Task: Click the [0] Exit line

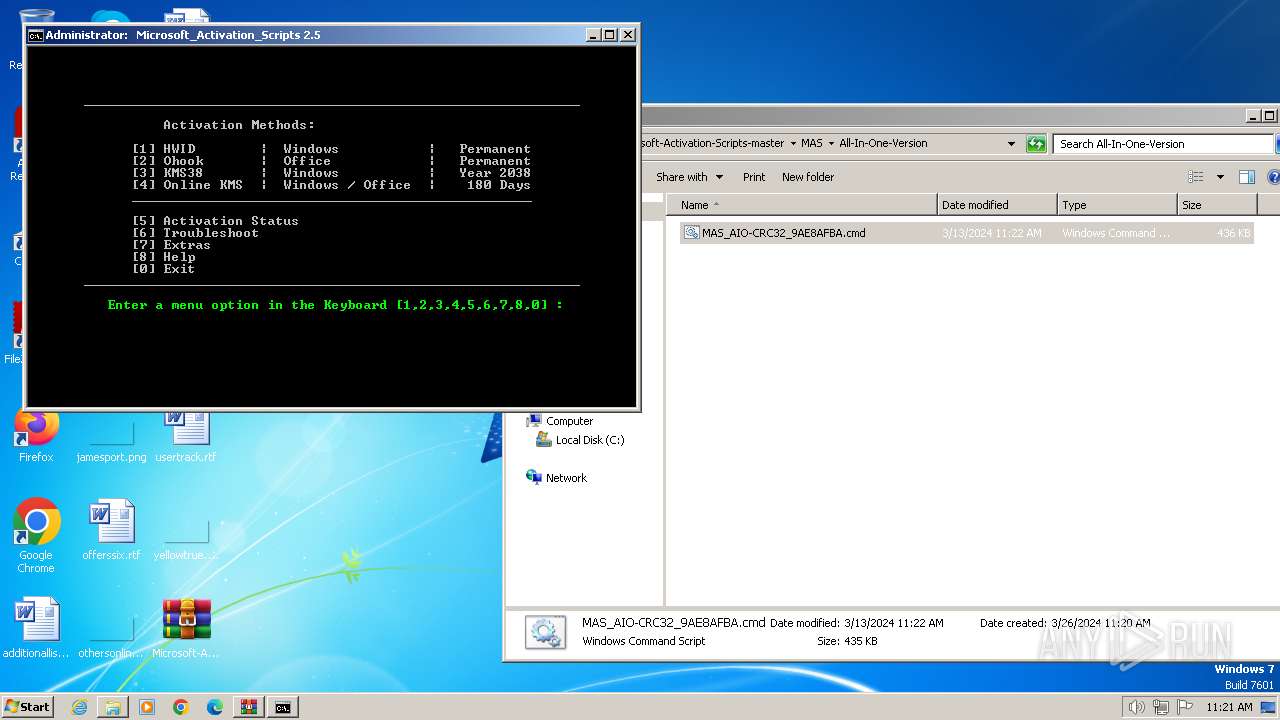Action: tap(163, 269)
